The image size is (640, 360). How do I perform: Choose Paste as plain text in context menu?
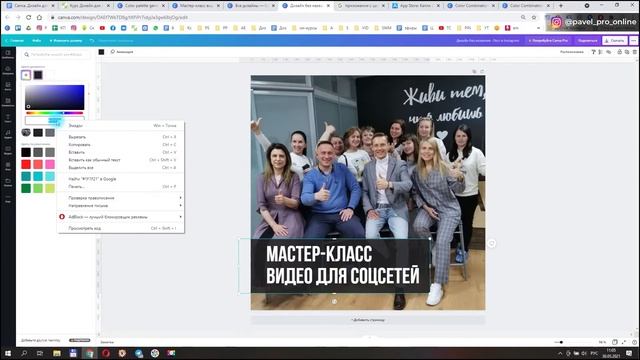(121, 160)
